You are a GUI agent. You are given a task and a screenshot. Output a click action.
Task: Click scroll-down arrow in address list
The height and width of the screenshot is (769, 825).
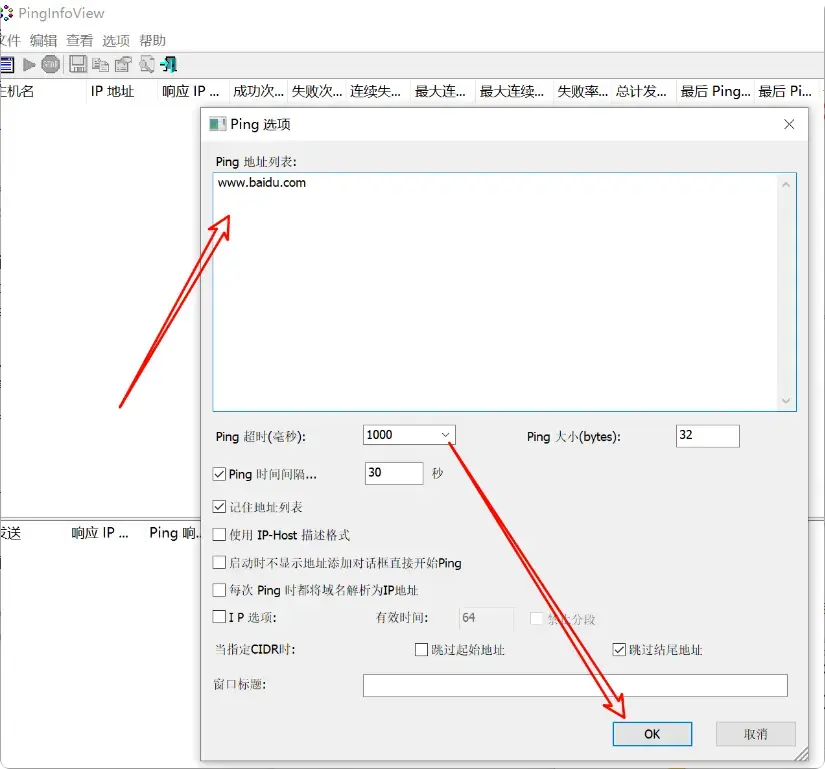point(787,401)
